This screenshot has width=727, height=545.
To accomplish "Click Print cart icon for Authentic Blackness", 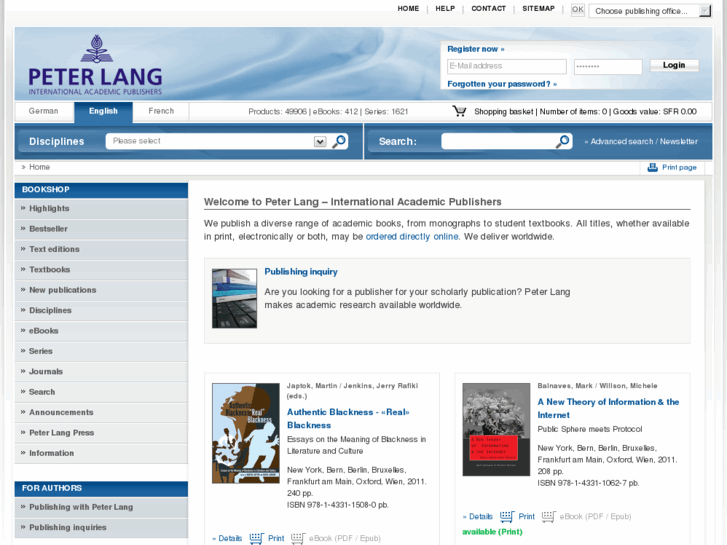I will click(x=256, y=538).
